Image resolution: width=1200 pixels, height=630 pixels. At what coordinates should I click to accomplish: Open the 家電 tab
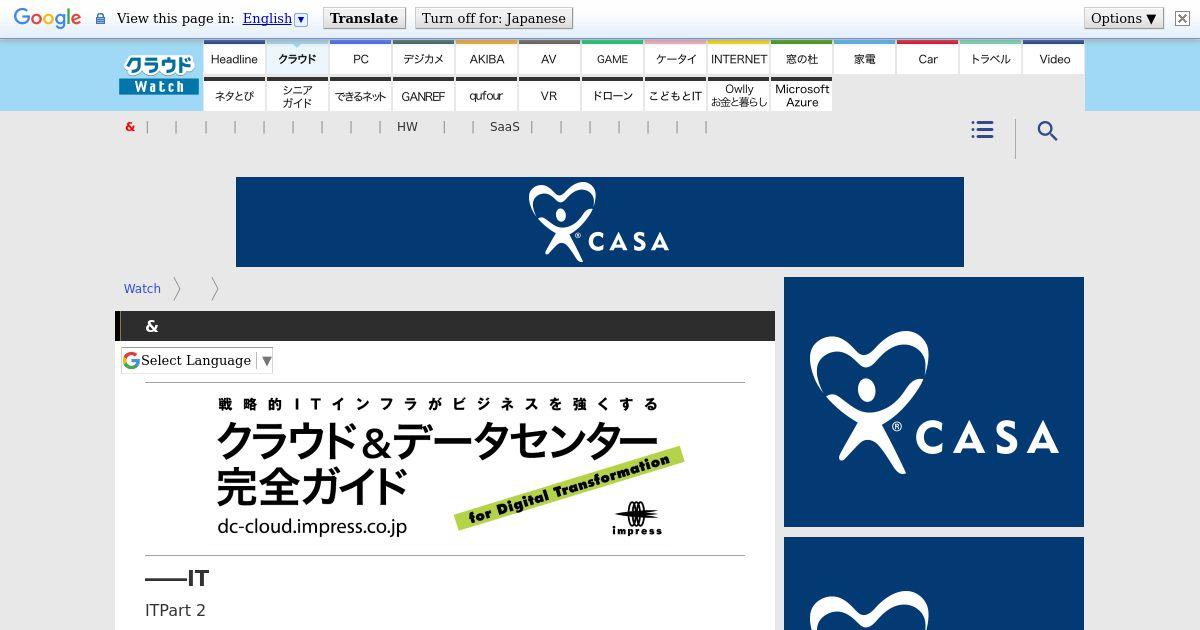pyautogui.click(x=865, y=59)
